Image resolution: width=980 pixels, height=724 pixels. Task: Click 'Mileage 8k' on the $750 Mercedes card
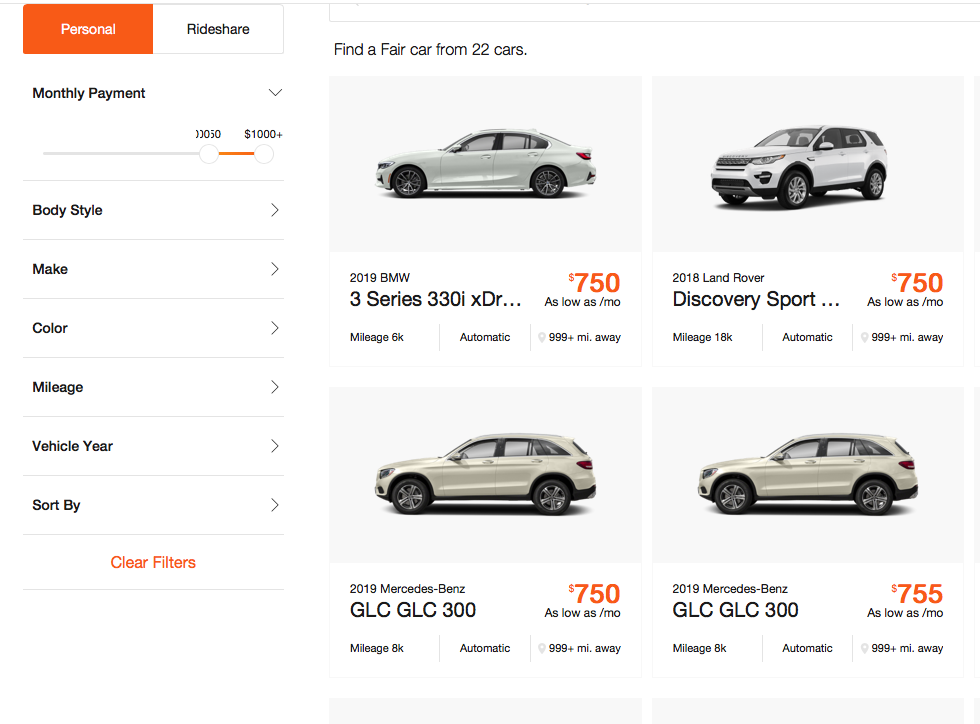(x=377, y=648)
